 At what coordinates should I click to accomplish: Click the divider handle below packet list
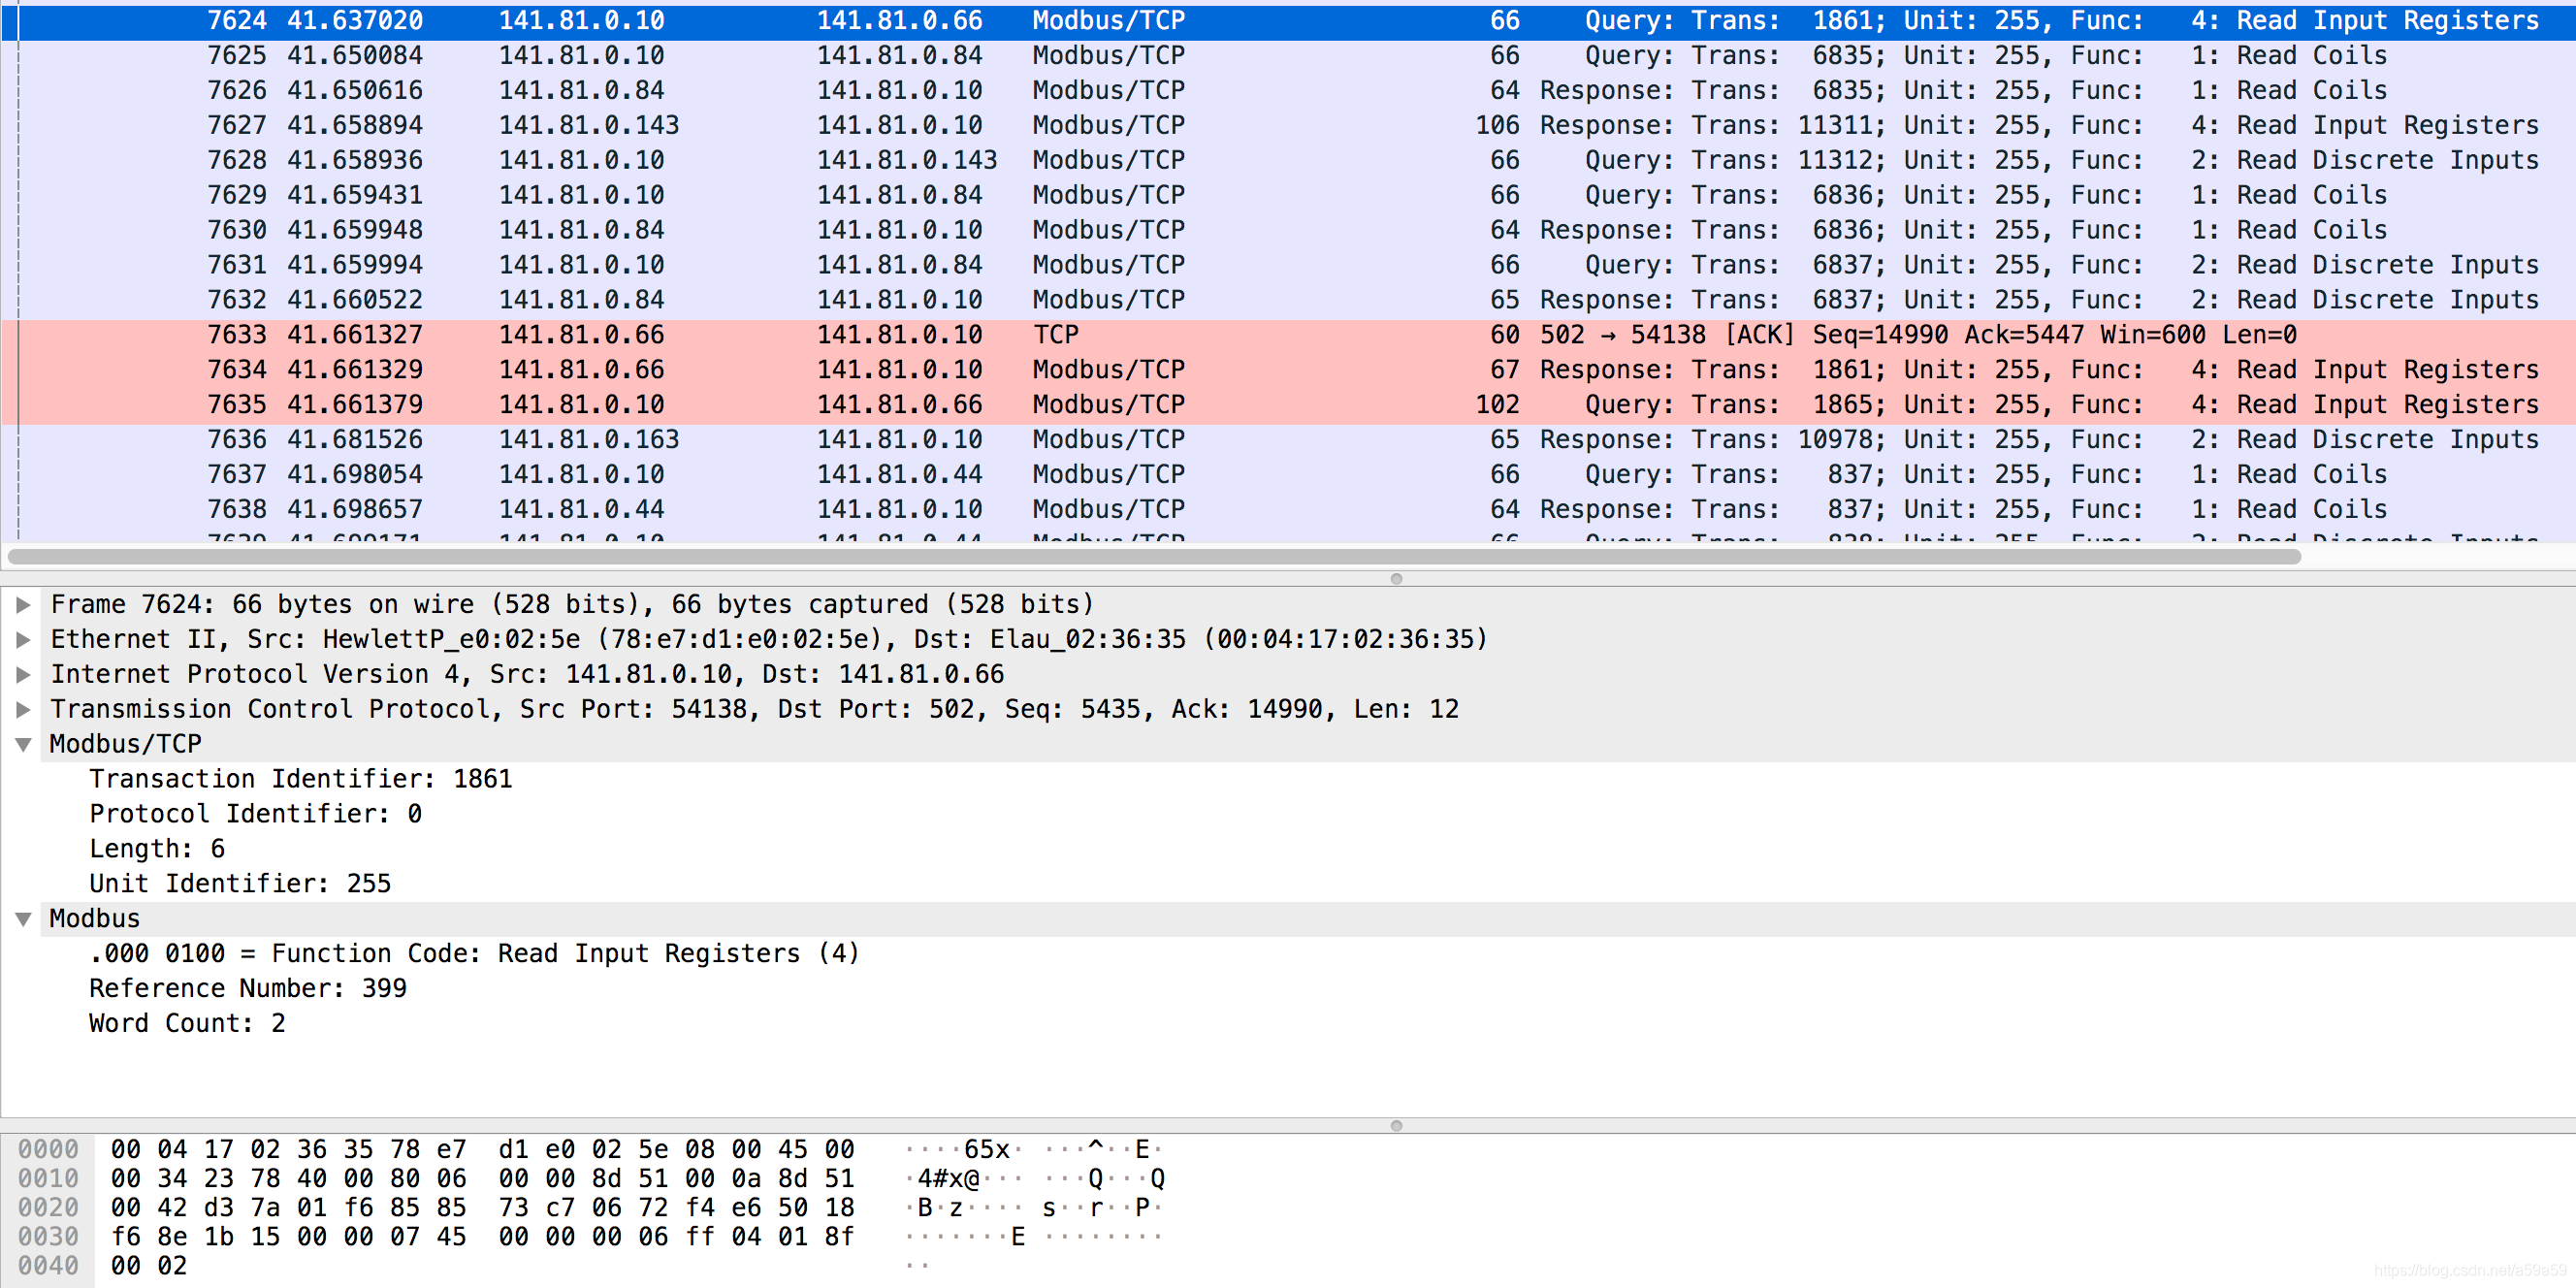1396,579
